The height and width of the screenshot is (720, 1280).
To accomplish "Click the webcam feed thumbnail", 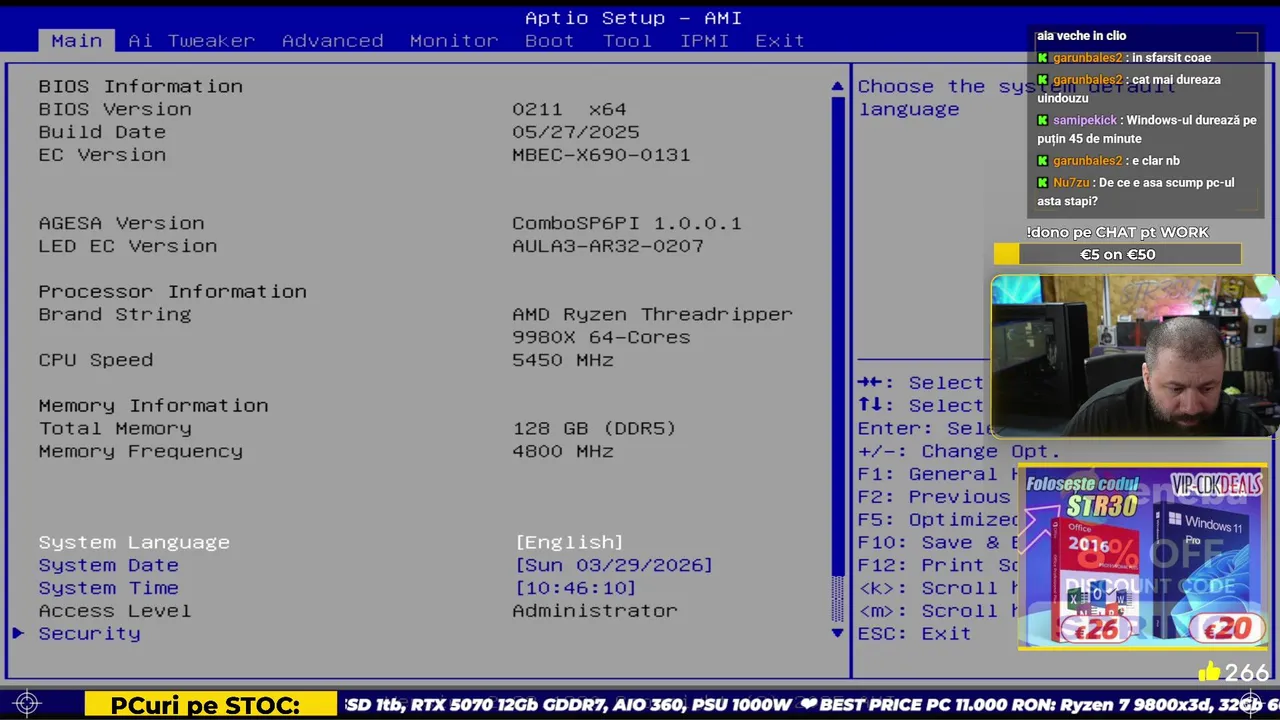I will tap(1135, 357).
